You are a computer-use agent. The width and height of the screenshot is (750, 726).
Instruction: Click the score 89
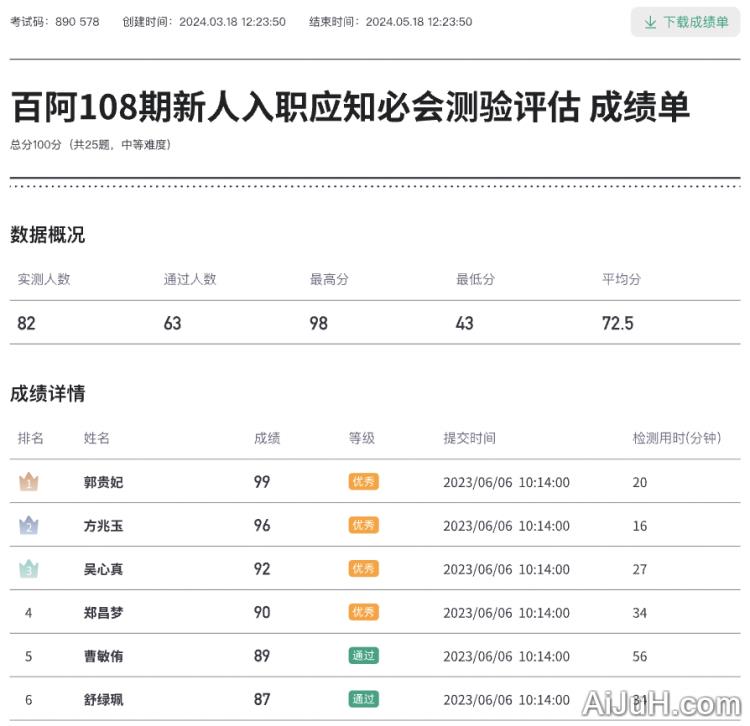262,656
